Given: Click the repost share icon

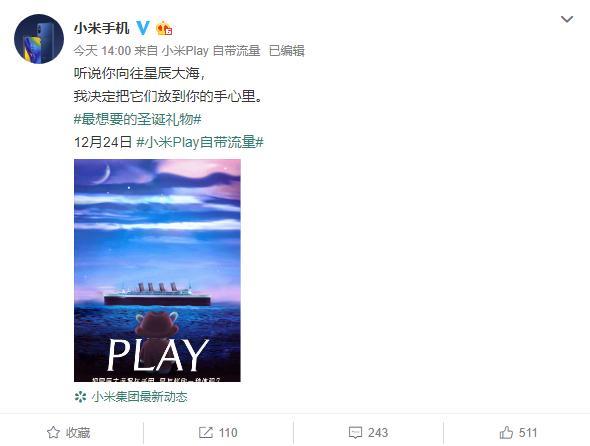Looking at the screenshot, I should pos(206,432).
